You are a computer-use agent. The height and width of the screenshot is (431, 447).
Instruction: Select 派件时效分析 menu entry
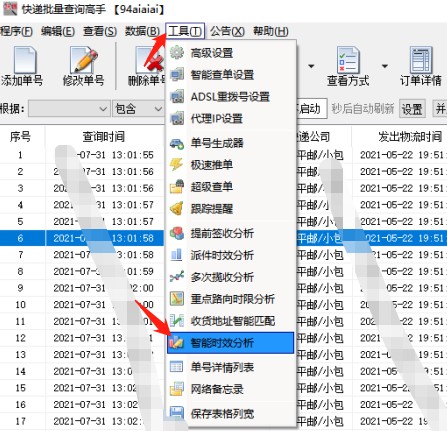tap(230, 255)
